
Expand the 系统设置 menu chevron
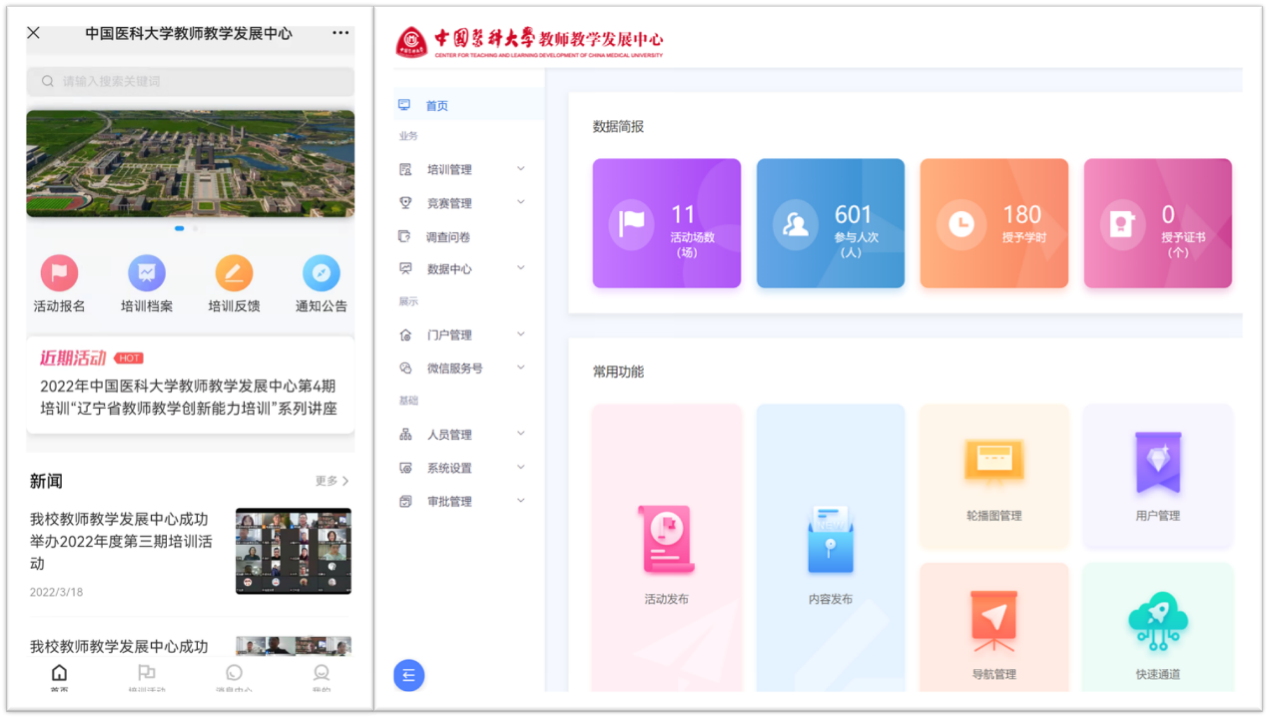coord(521,467)
